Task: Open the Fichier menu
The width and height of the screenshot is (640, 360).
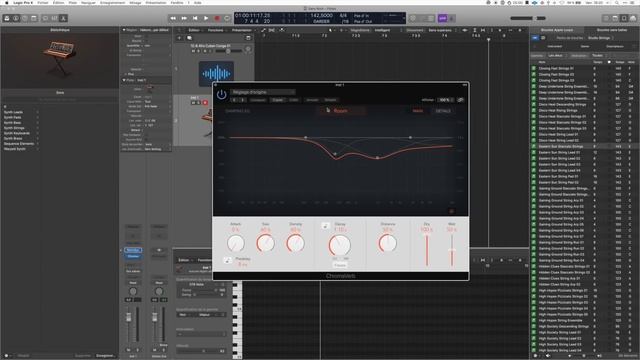Action: pos(42,2)
